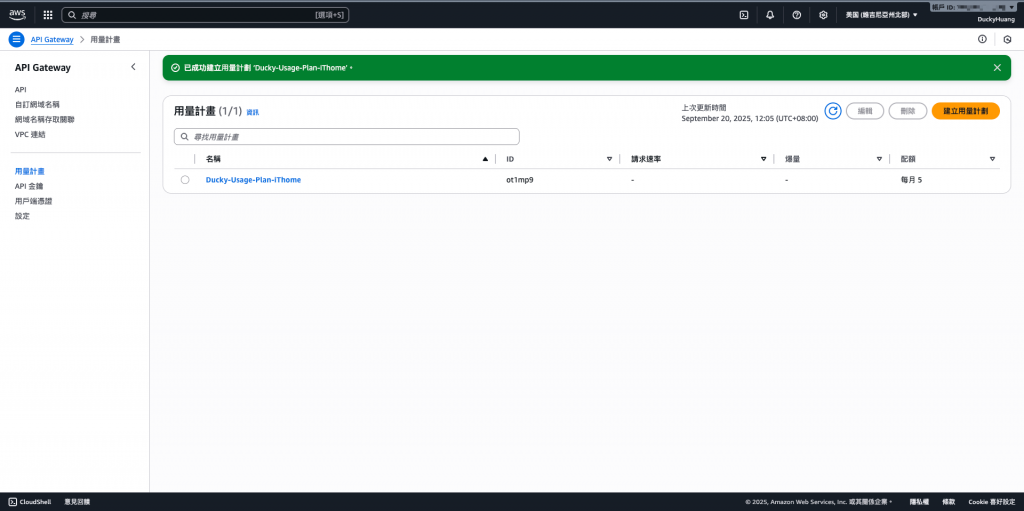Open the settings gear in top bar
Image resolution: width=1024 pixels, height=511 pixels.
[824, 14]
